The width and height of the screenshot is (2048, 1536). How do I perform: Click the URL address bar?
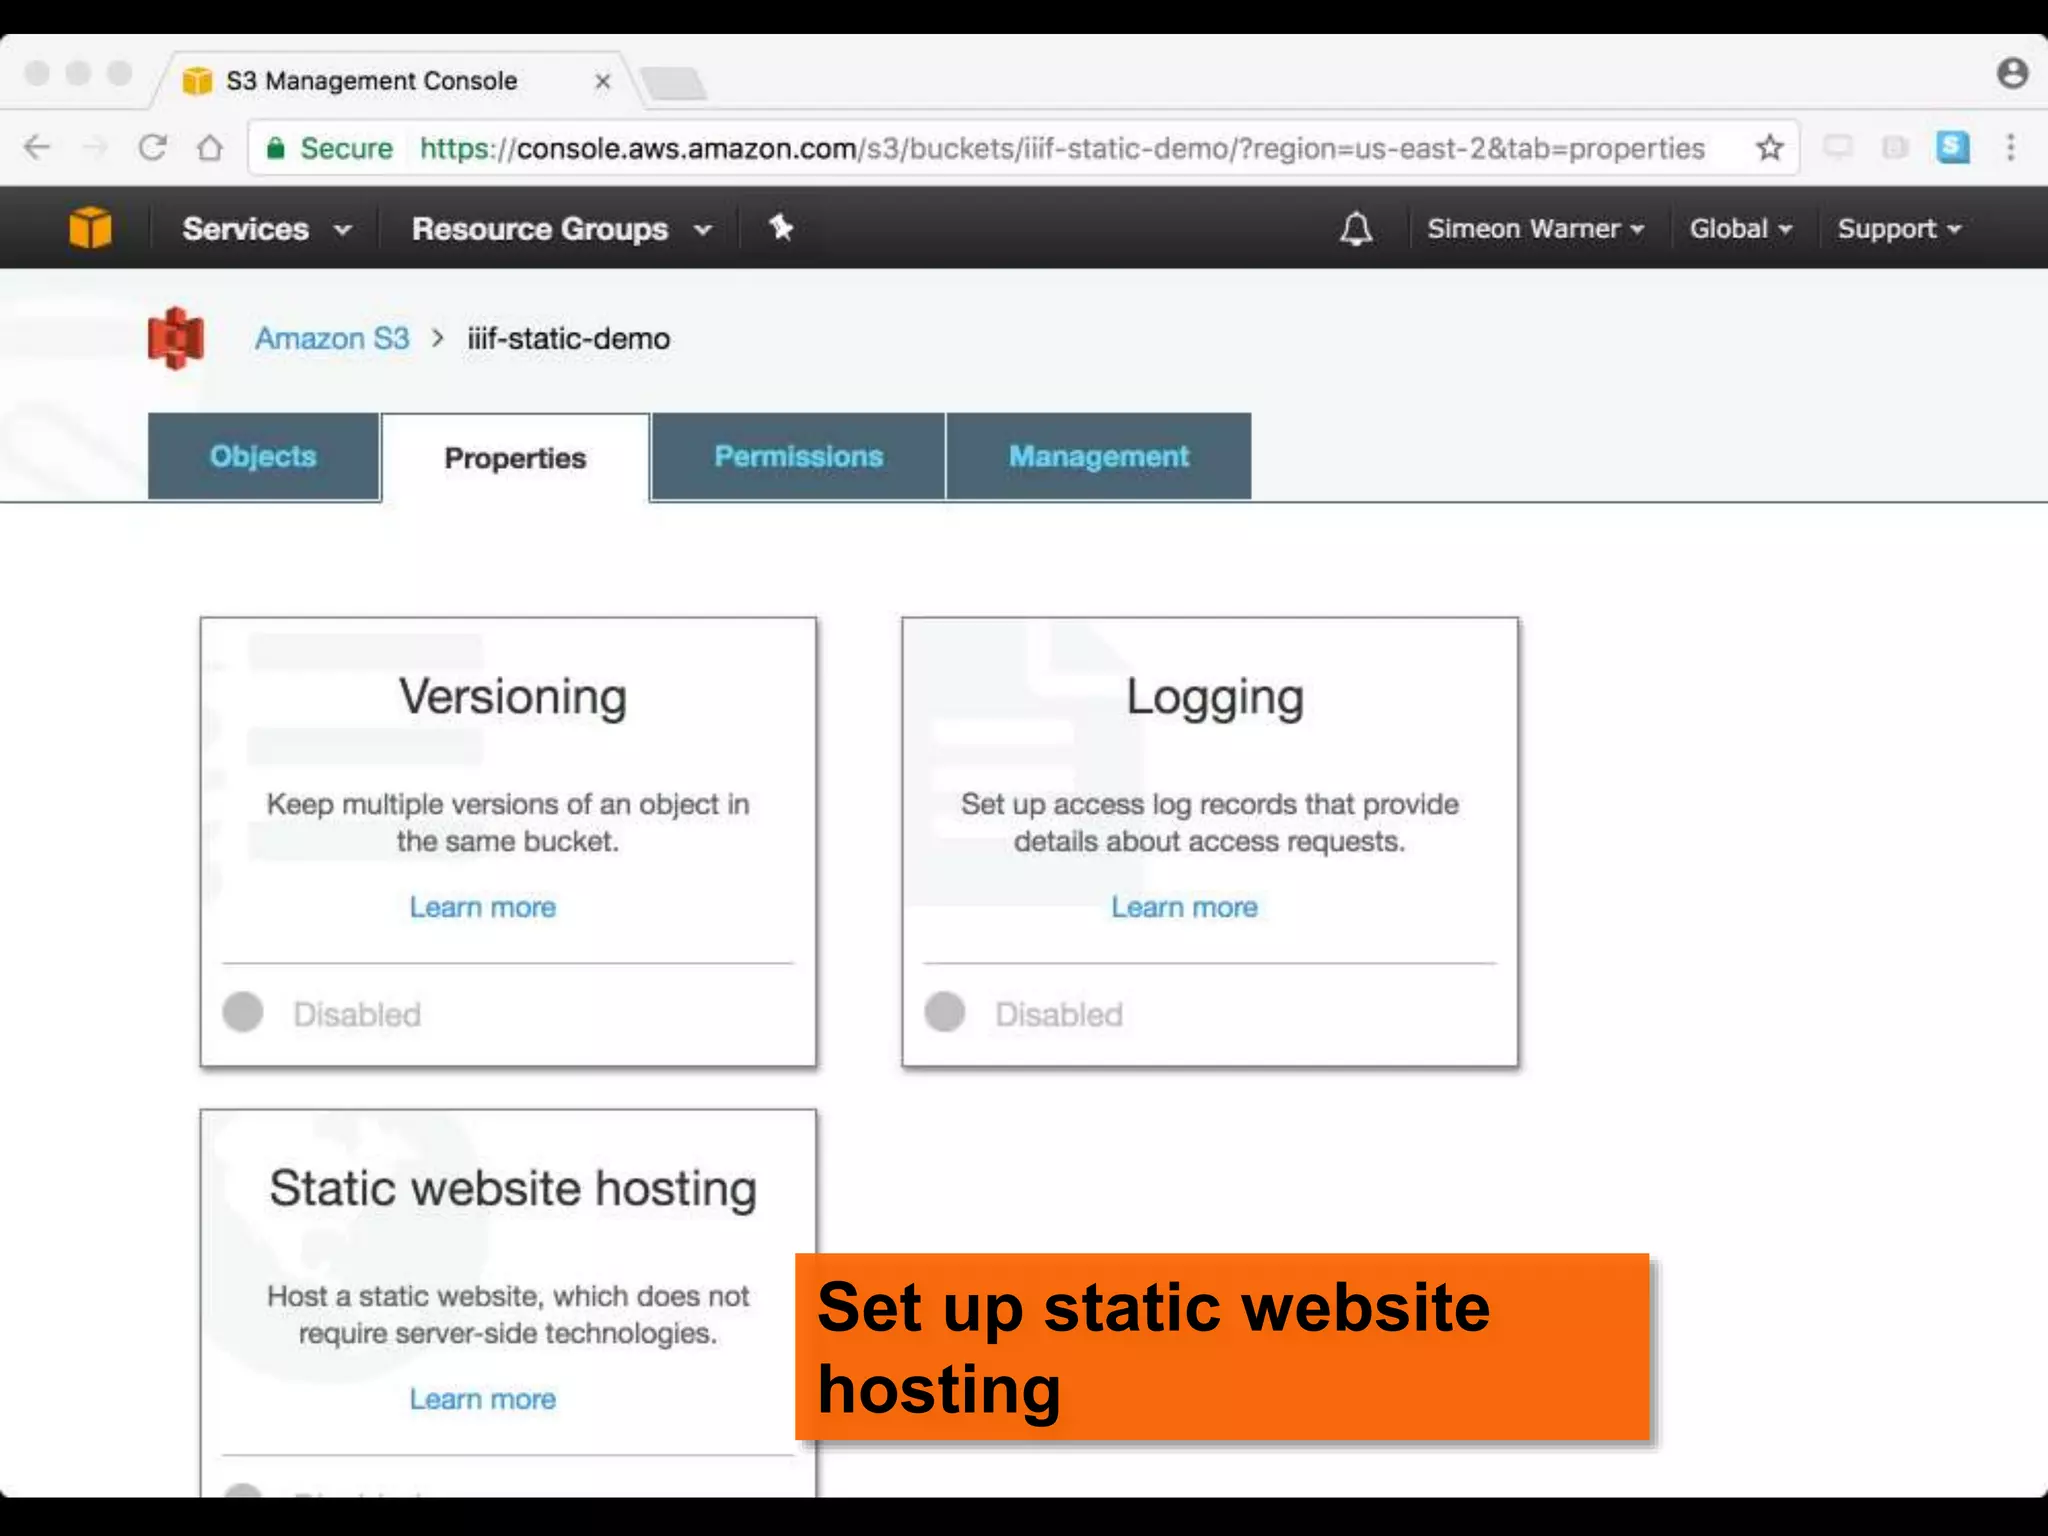pyautogui.click(x=1023, y=148)
